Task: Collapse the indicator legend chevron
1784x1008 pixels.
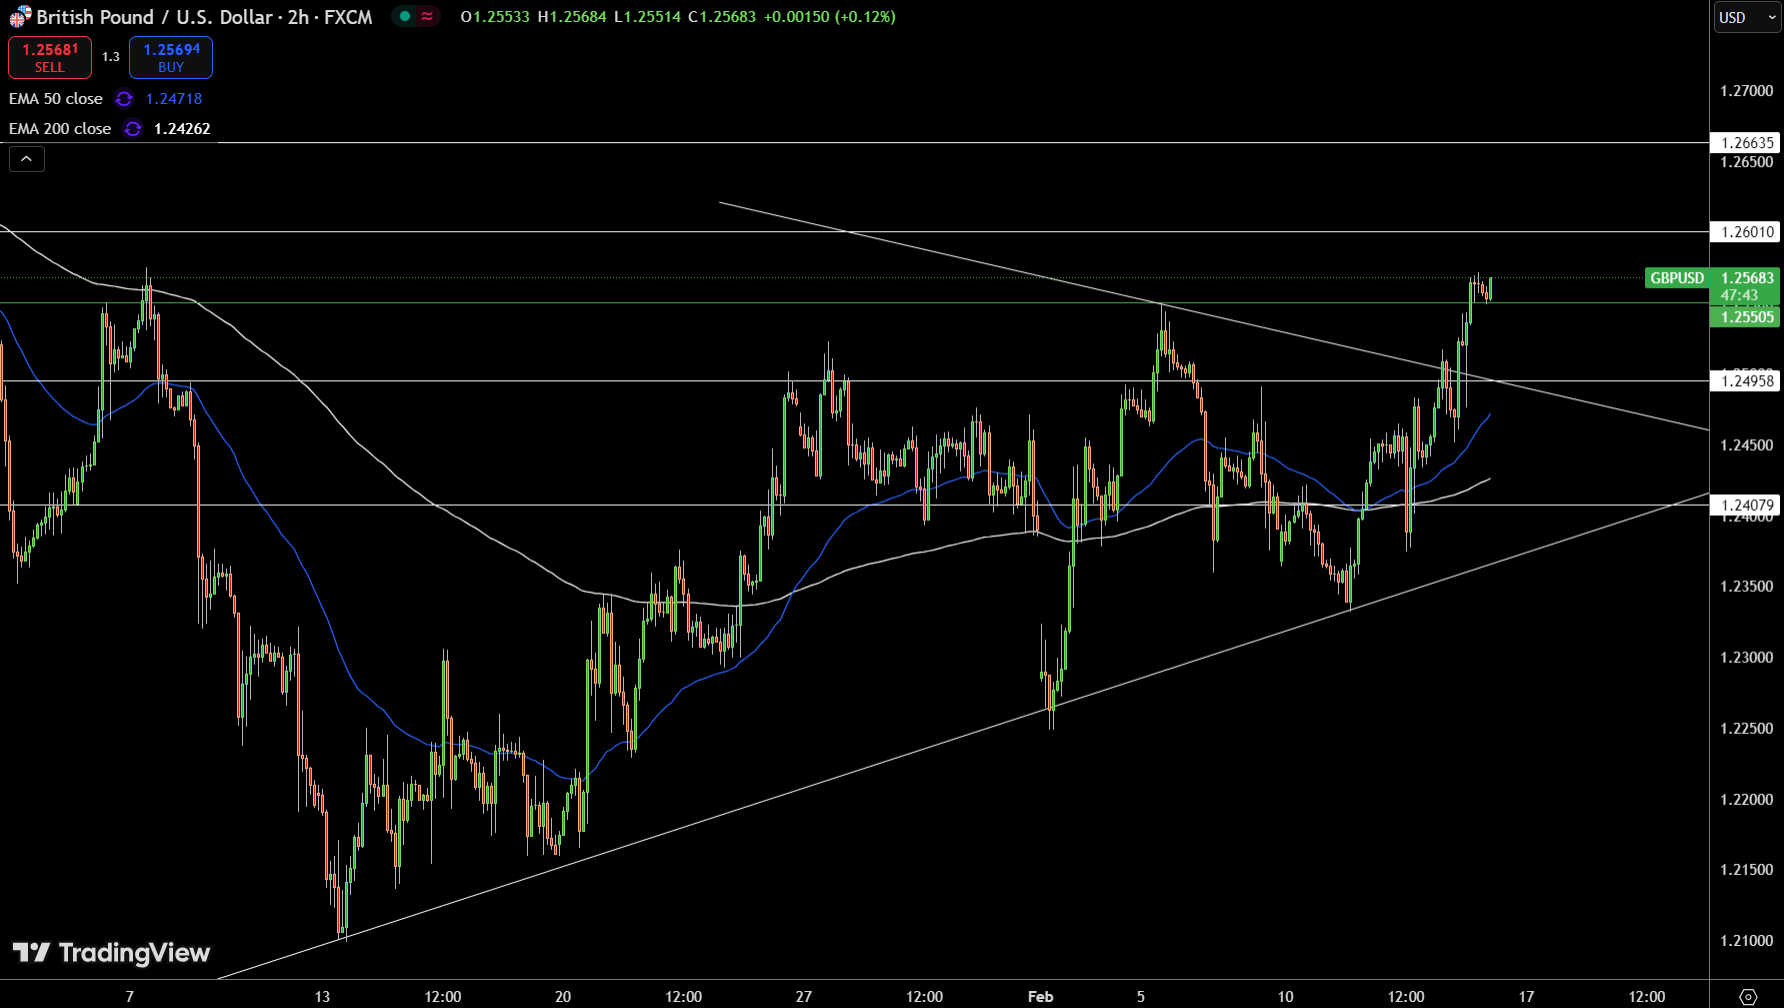Action: point(27,158)
